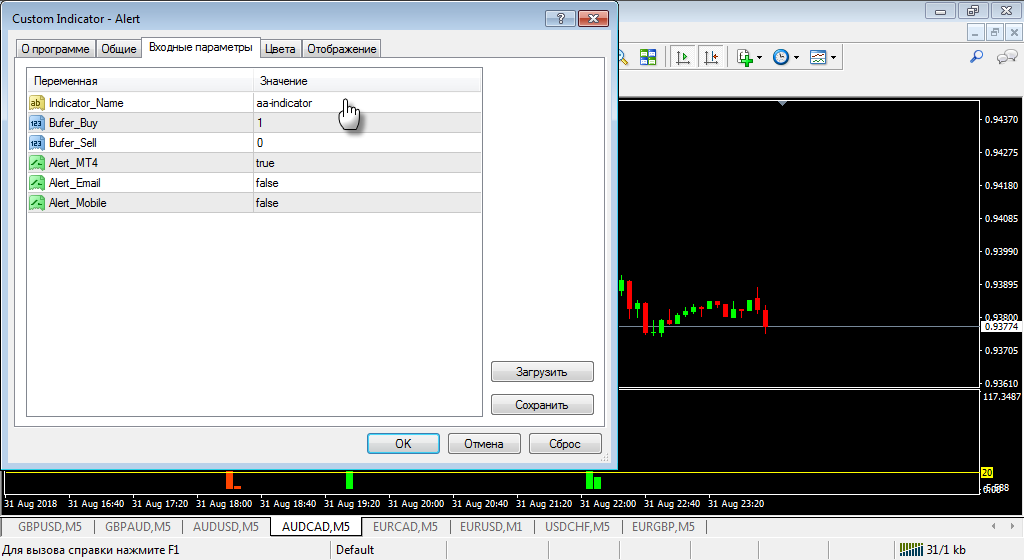
Task: Click the 31/1 kb traffic indicator
Action: (x=946, y=550)
